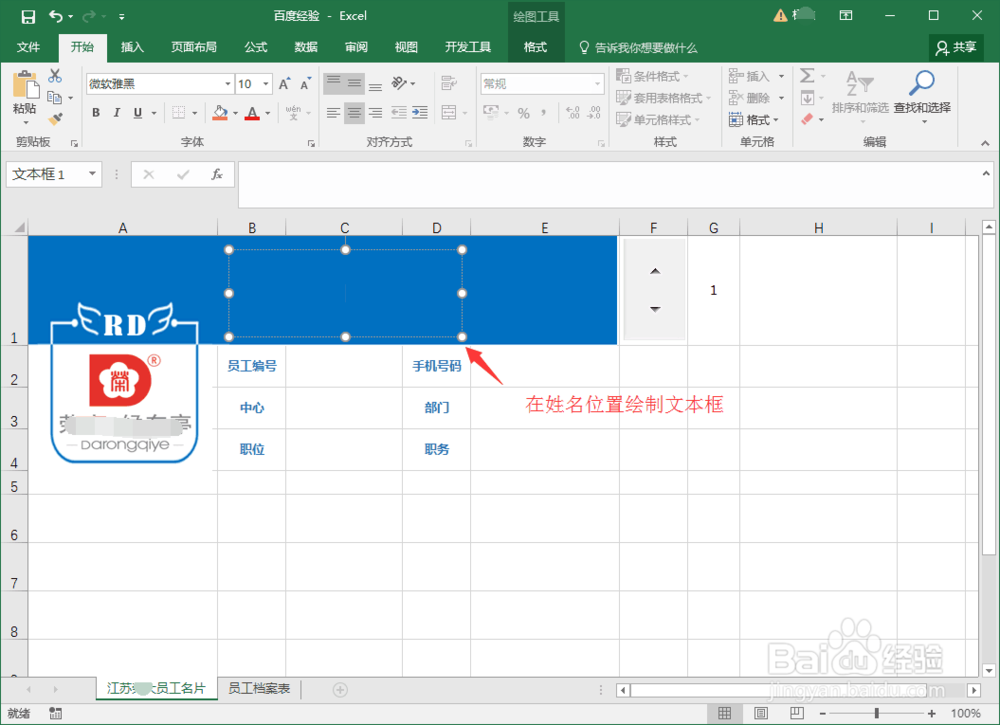
Task: Increase font size with large A icon
Action: point(284,84)
